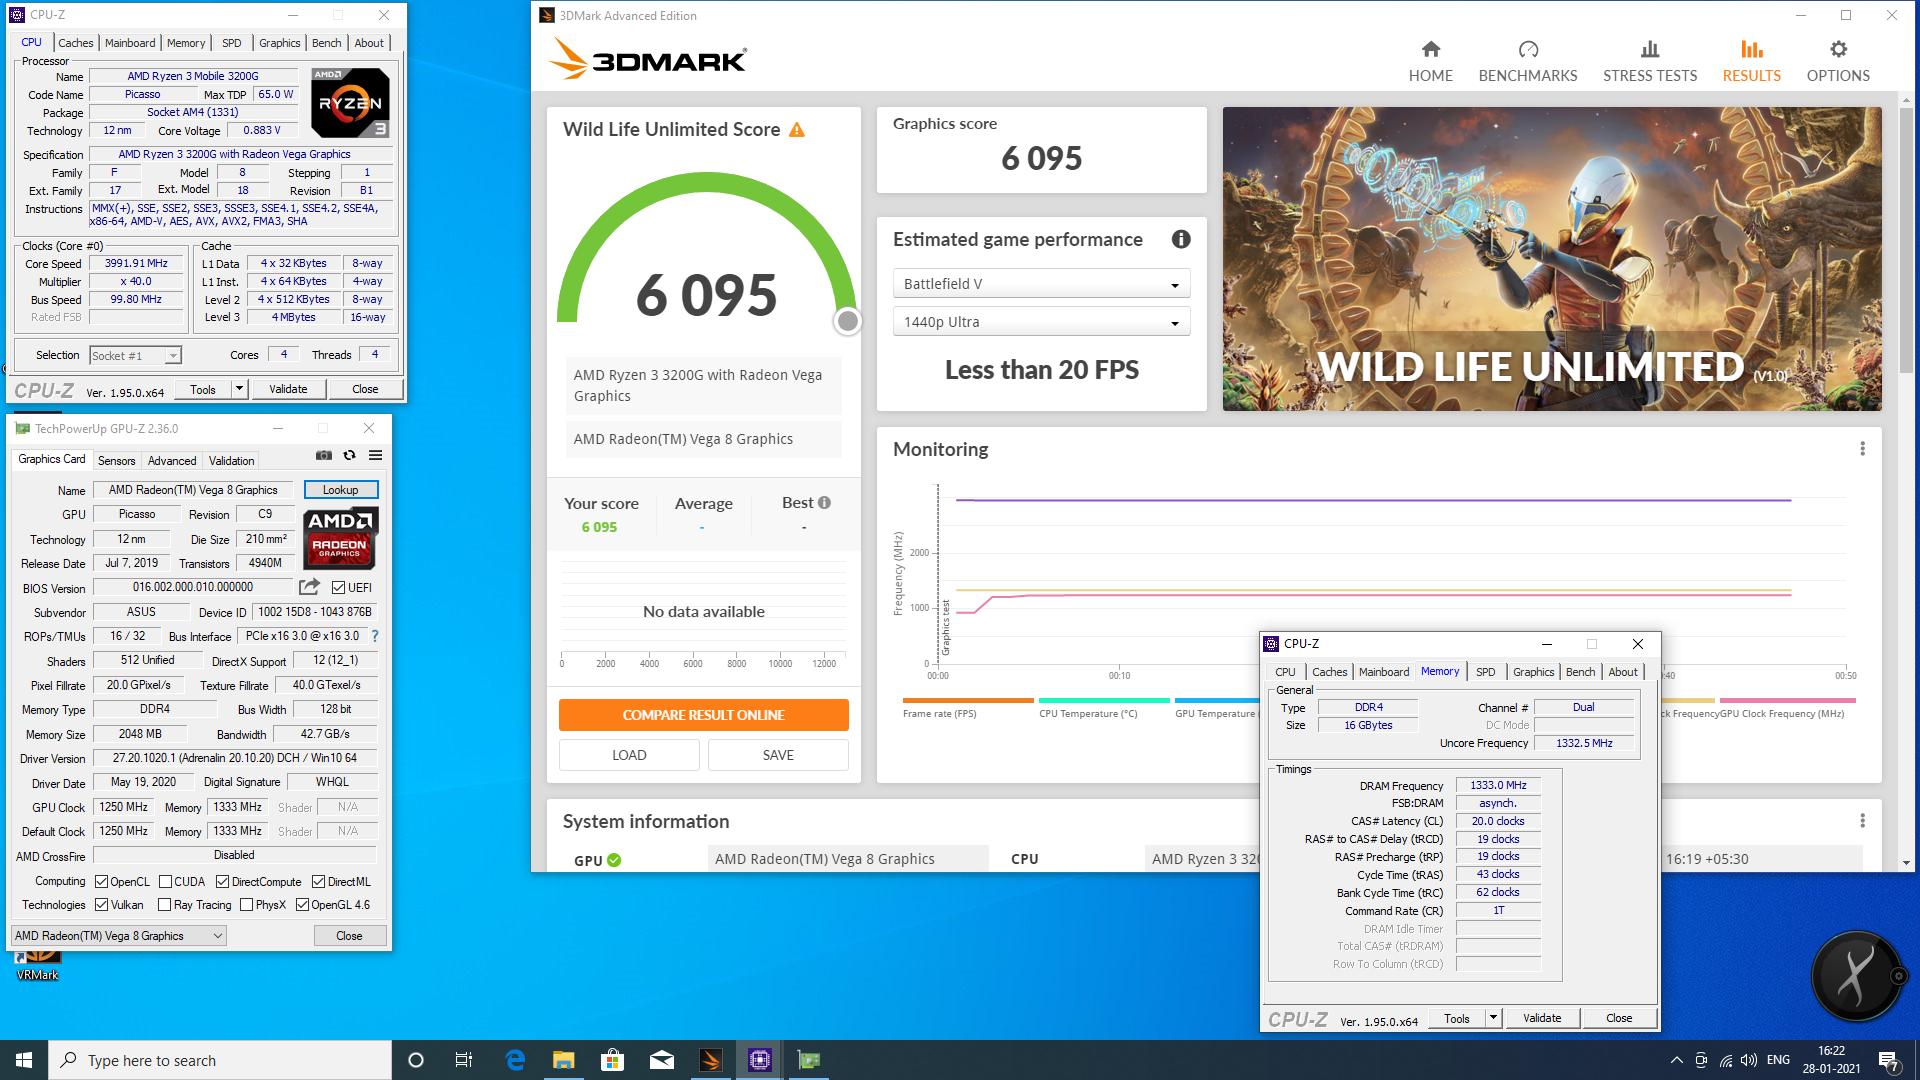Open Cortana circle on the taskbar
Screen dimensions: 1920x1080
(416, 1060)
